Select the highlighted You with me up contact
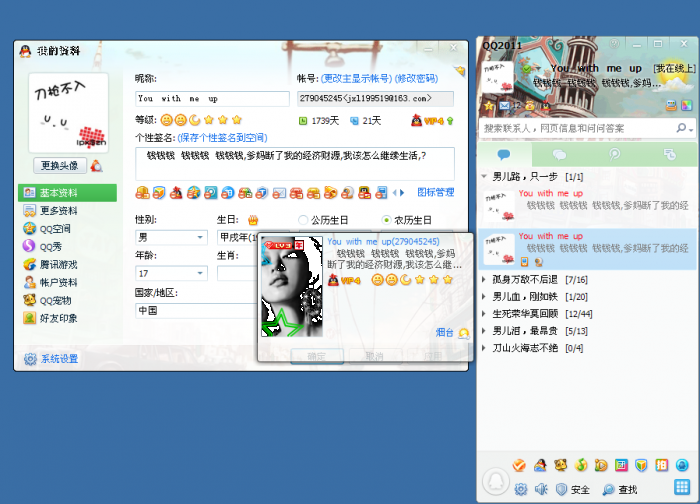 [588, 249]
